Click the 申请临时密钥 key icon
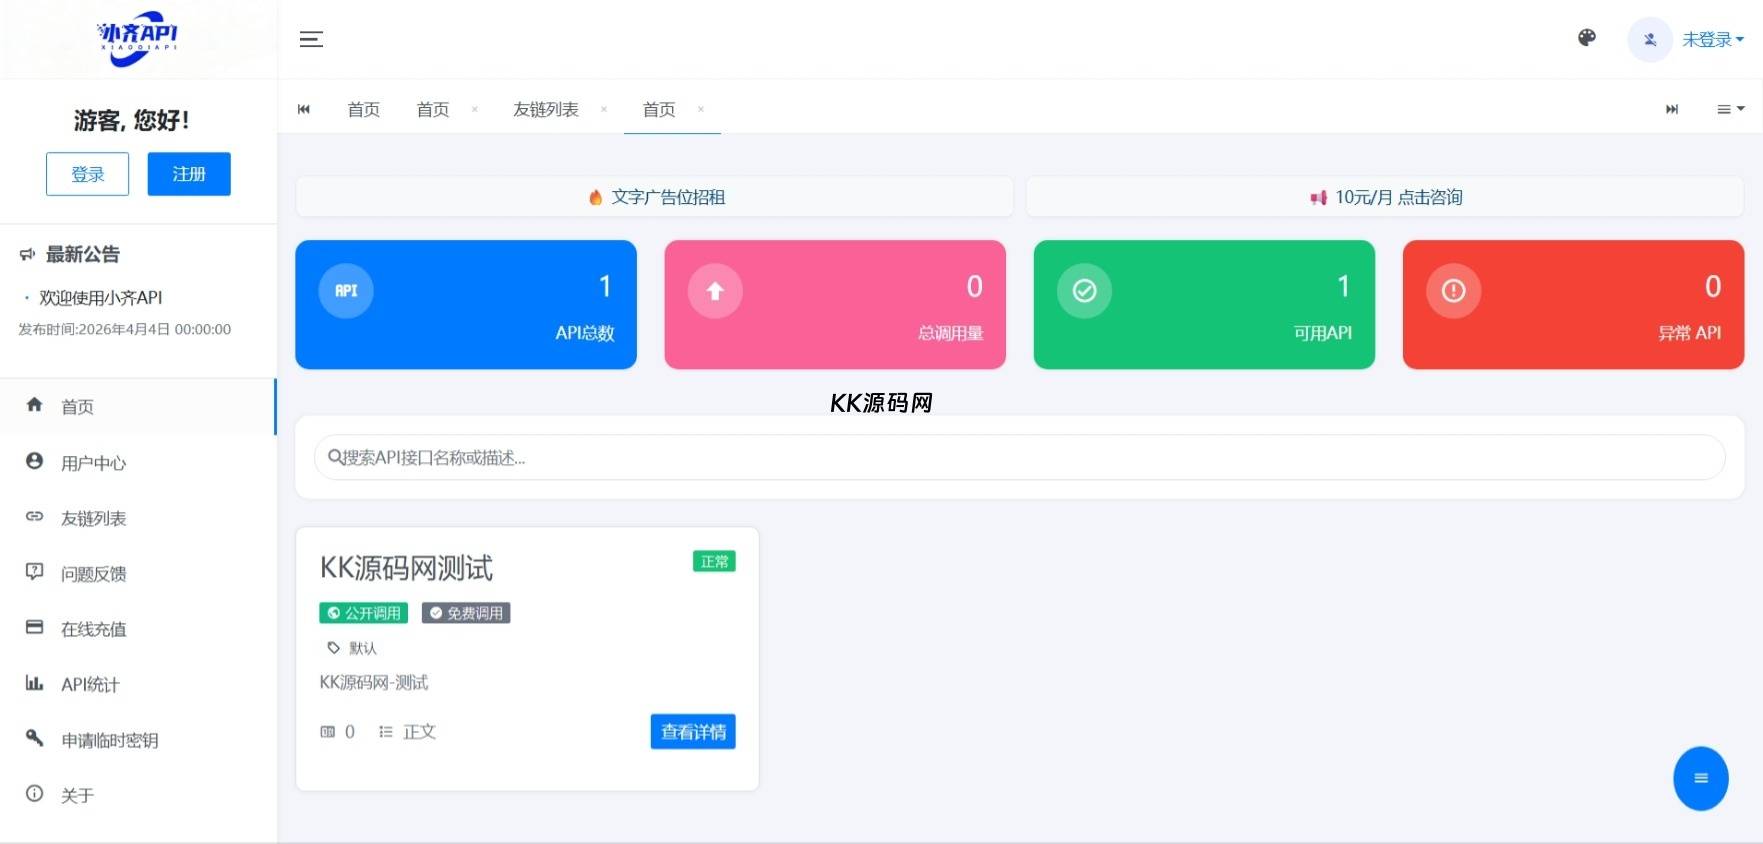Image resolution: width=1763 pixels, height=844 pixels. (x=34, y=738)
